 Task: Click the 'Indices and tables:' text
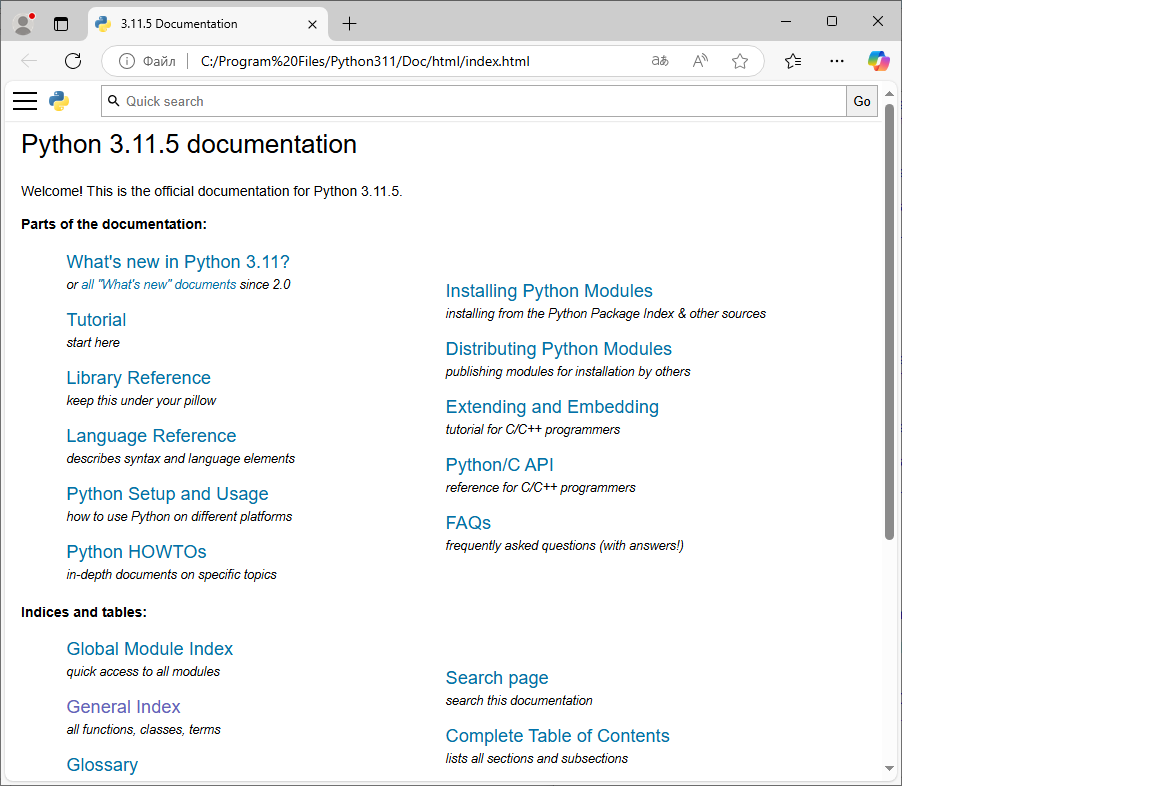coord(84,613)
